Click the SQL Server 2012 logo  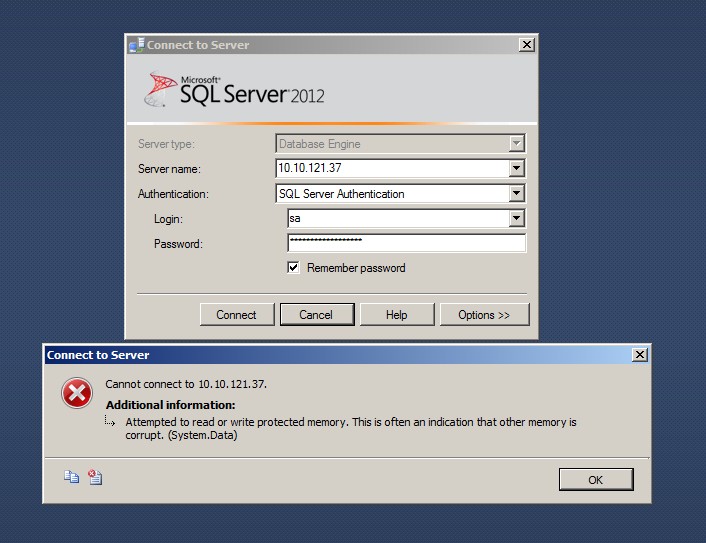pyautogui.click(x=235, y=90)
